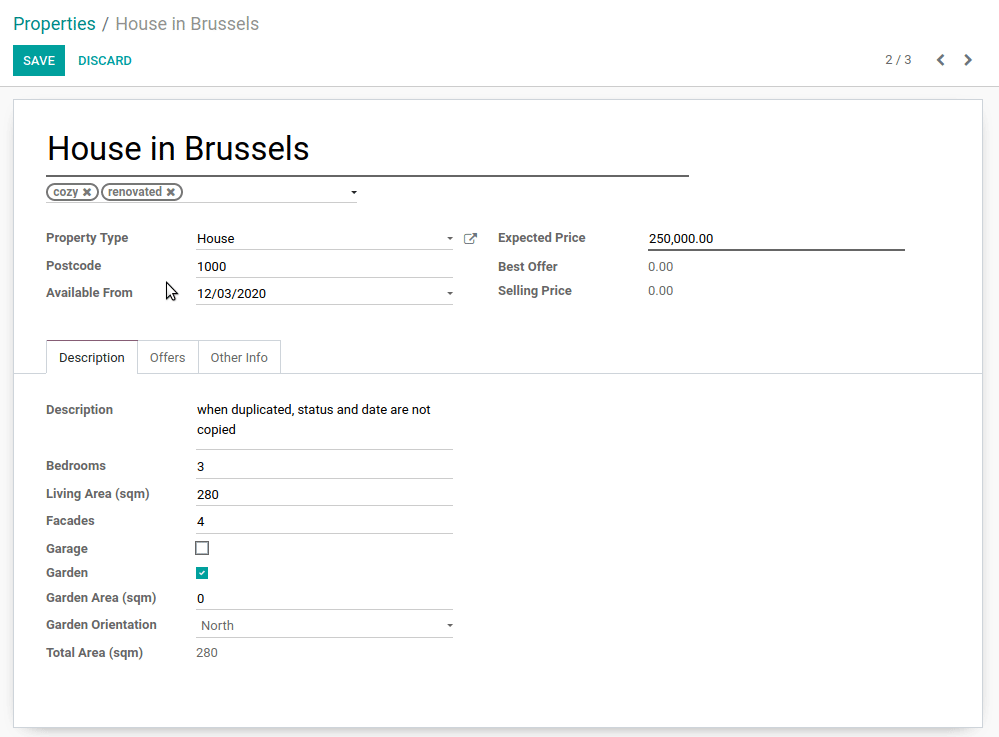Image resolution: width=999 pixels, height=737 pixels.
Task: Discard changes to the record
Action: (x=105, y=61)
